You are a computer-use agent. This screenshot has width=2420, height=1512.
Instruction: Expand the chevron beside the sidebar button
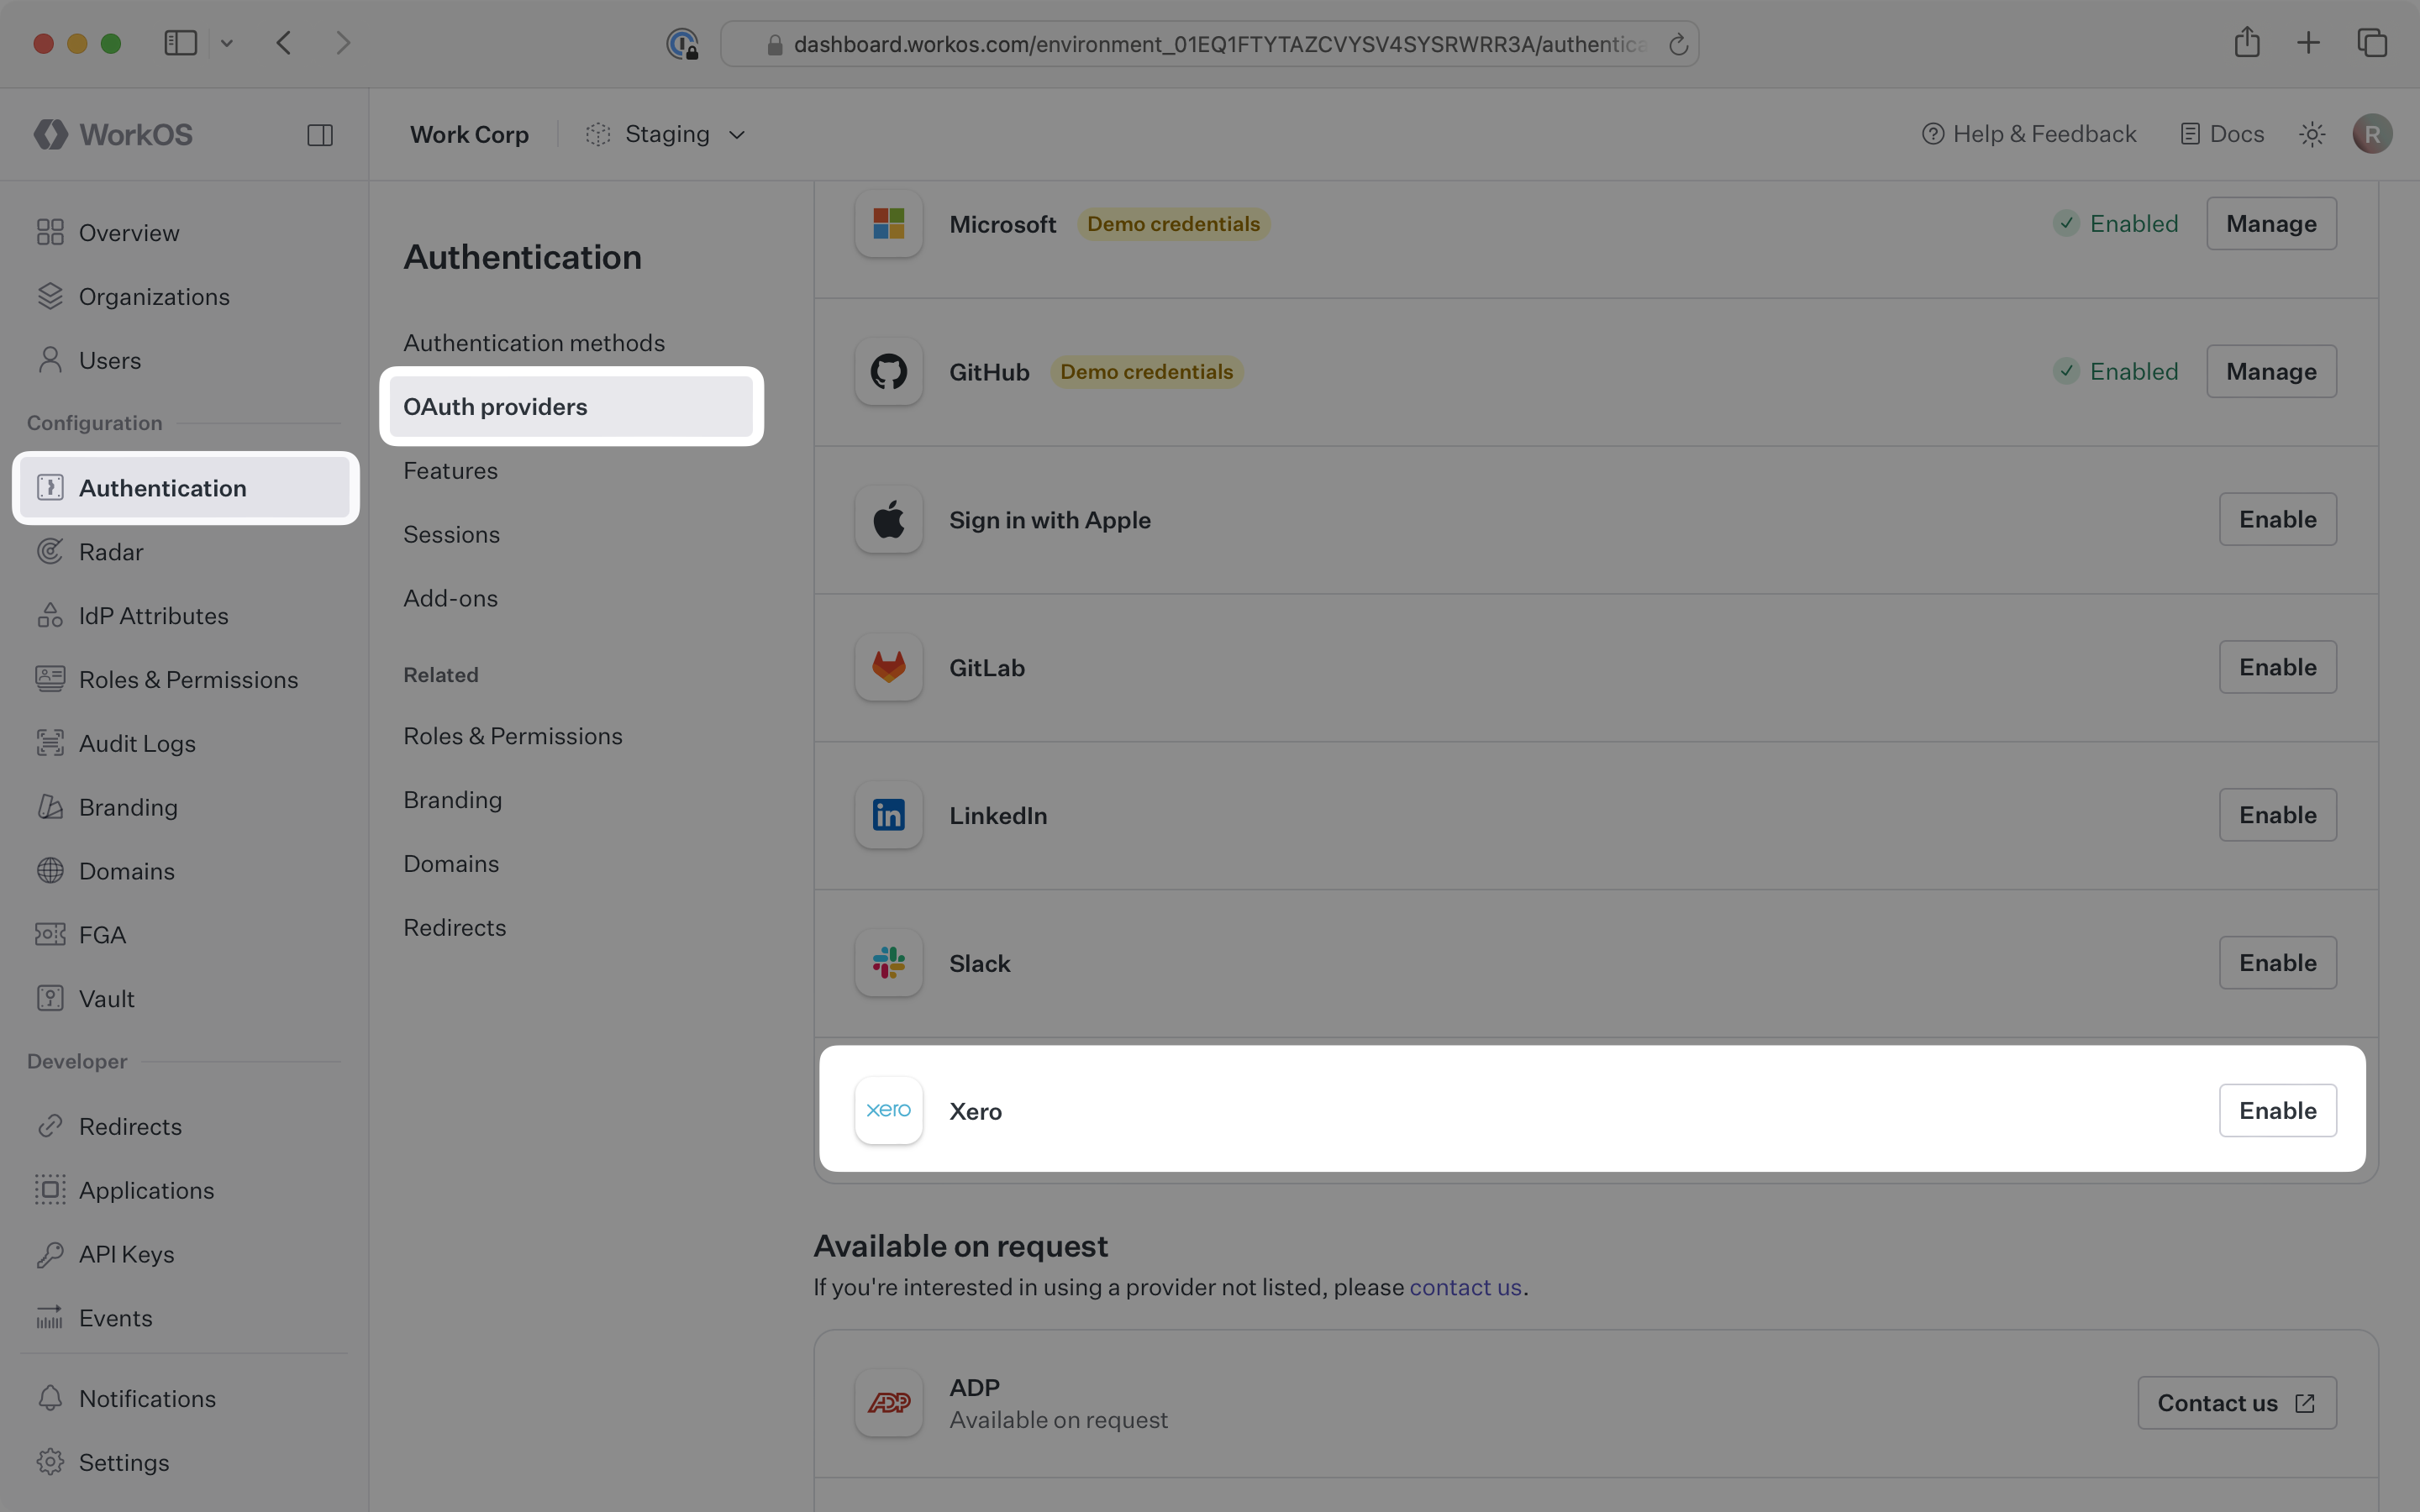coord(227,42)
